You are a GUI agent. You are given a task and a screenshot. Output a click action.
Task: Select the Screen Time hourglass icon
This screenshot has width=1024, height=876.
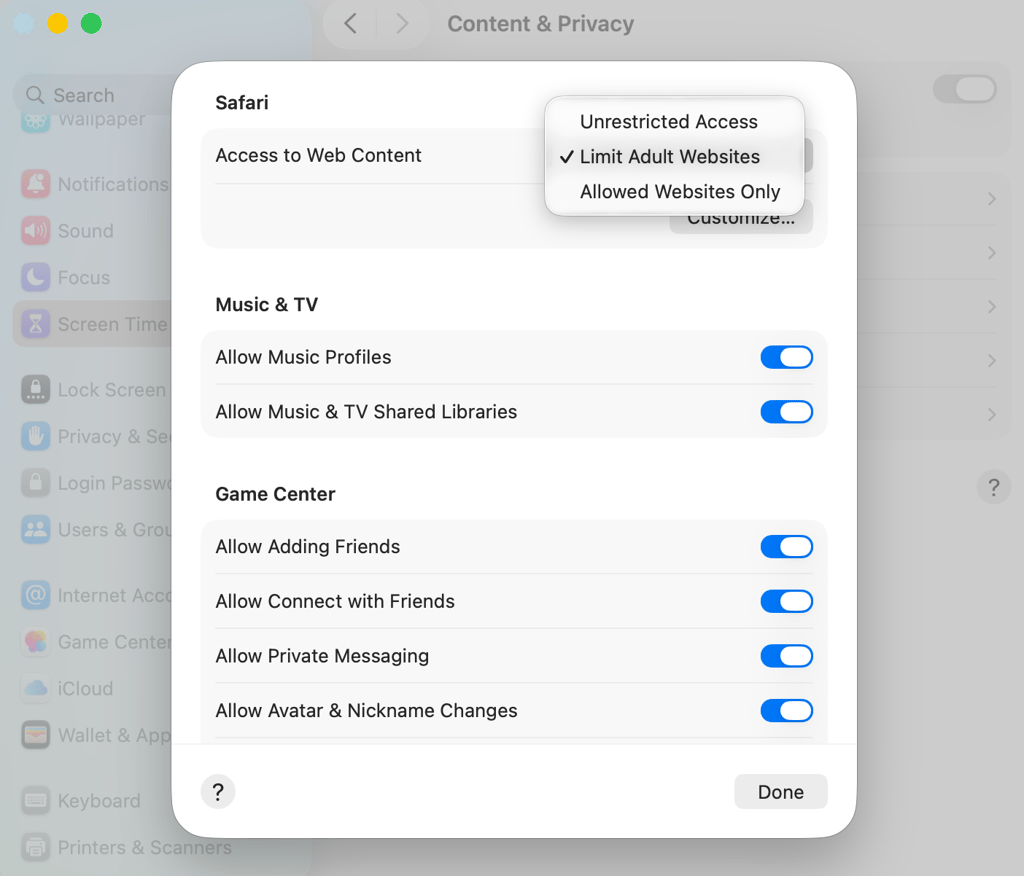point(35,324)
